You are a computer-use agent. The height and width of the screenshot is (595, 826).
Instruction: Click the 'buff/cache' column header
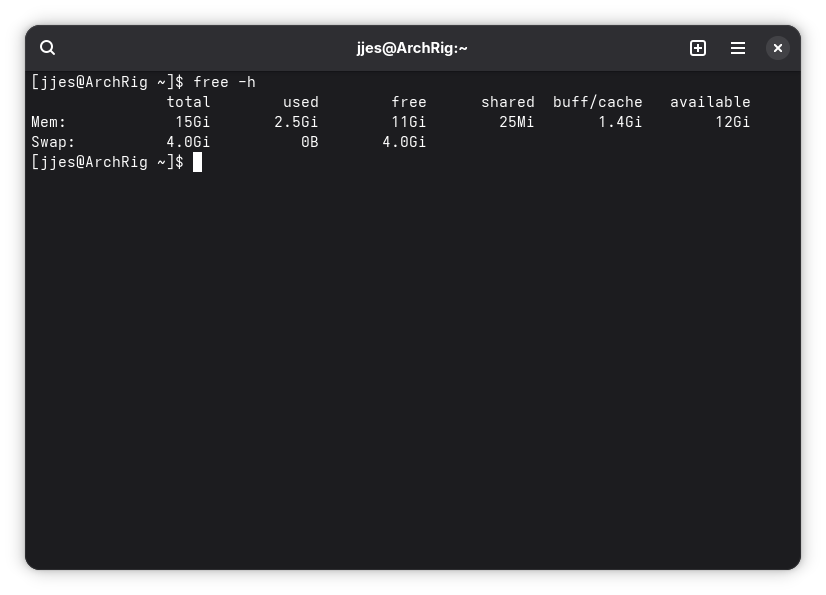(x=597, y=102)
